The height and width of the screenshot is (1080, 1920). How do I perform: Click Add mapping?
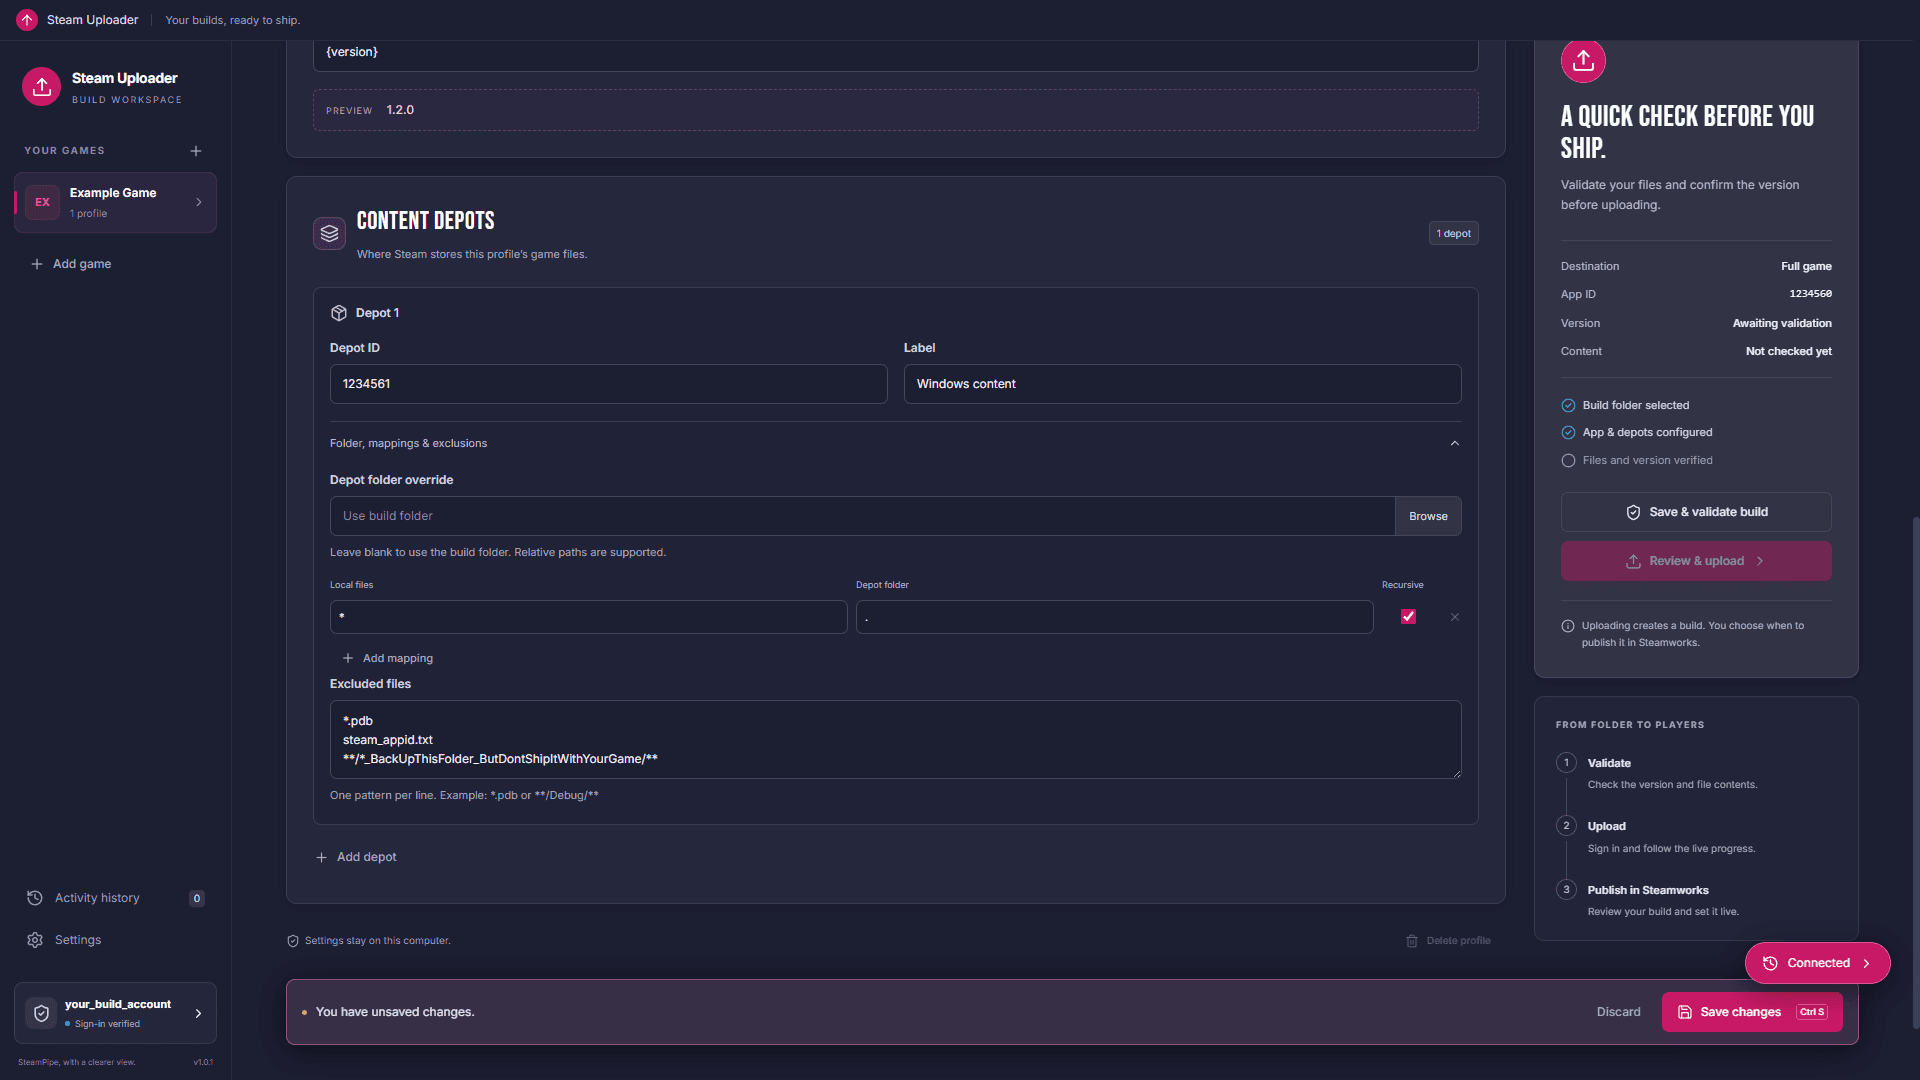pyautogui.click(x=388, y=658)
